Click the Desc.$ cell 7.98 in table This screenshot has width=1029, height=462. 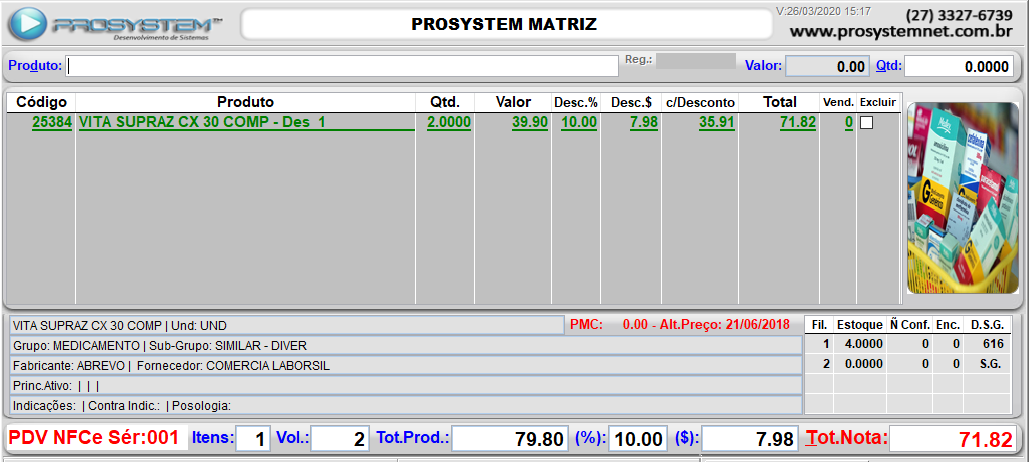[x=644, y=122]
